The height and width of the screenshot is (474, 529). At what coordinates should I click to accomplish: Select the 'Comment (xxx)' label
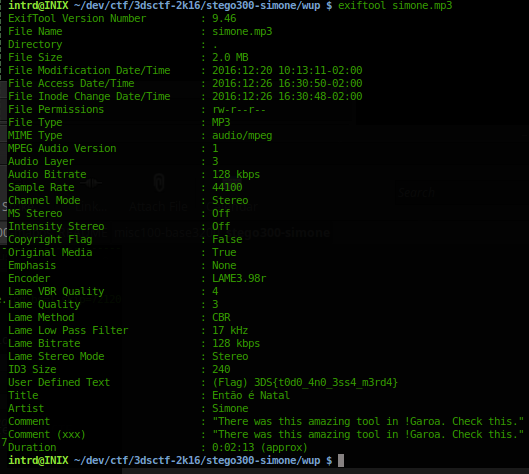coord(47,435)
